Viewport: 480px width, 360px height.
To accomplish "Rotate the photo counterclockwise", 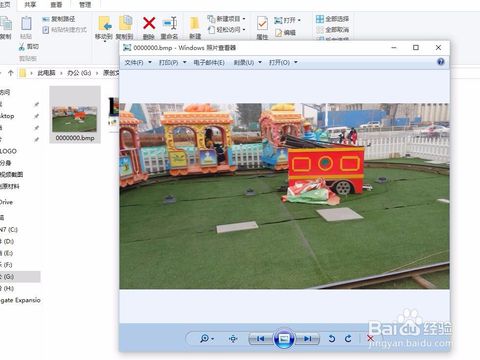I will click(x=331, y=339).
